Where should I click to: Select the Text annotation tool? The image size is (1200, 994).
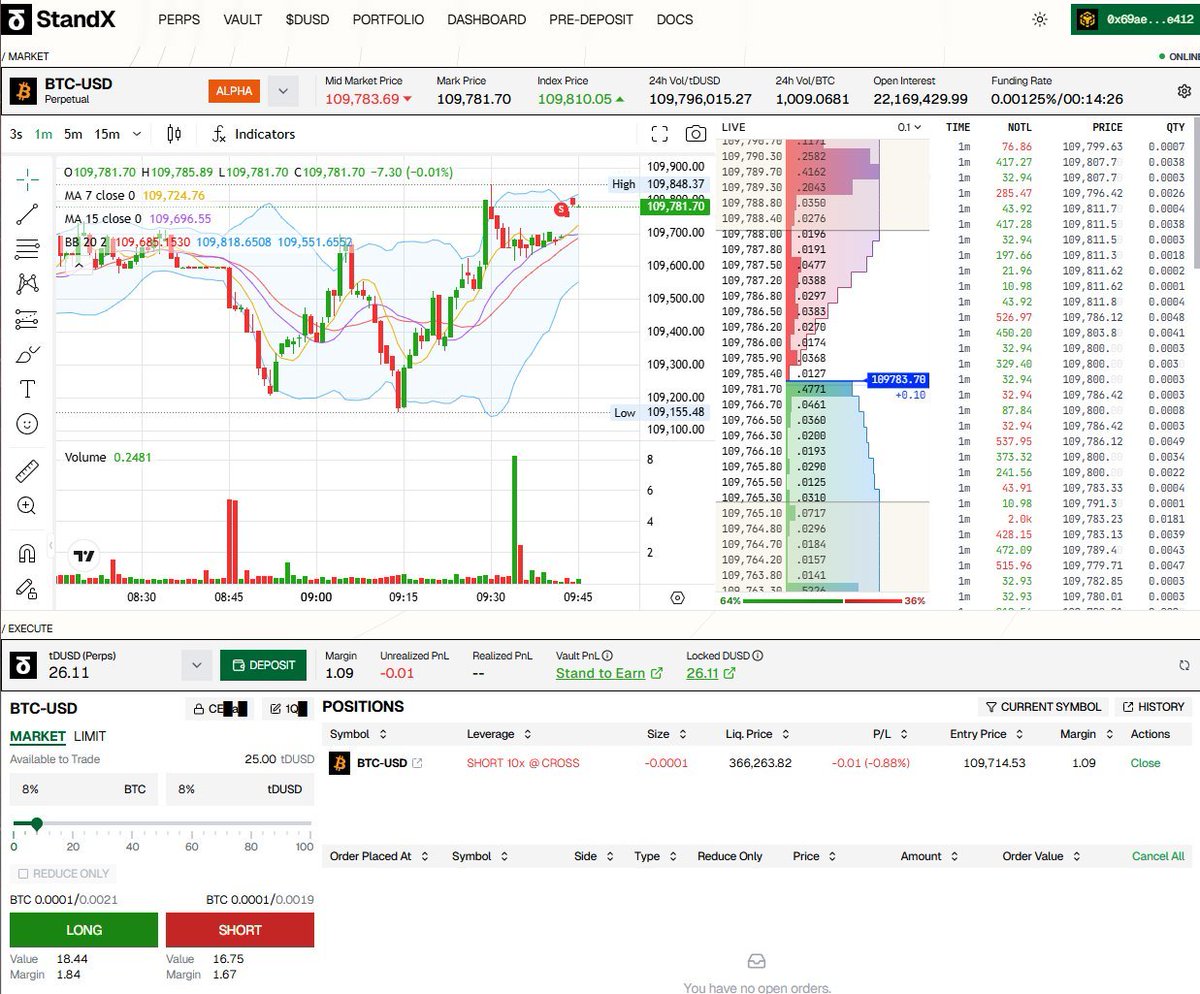coord(27,389)
